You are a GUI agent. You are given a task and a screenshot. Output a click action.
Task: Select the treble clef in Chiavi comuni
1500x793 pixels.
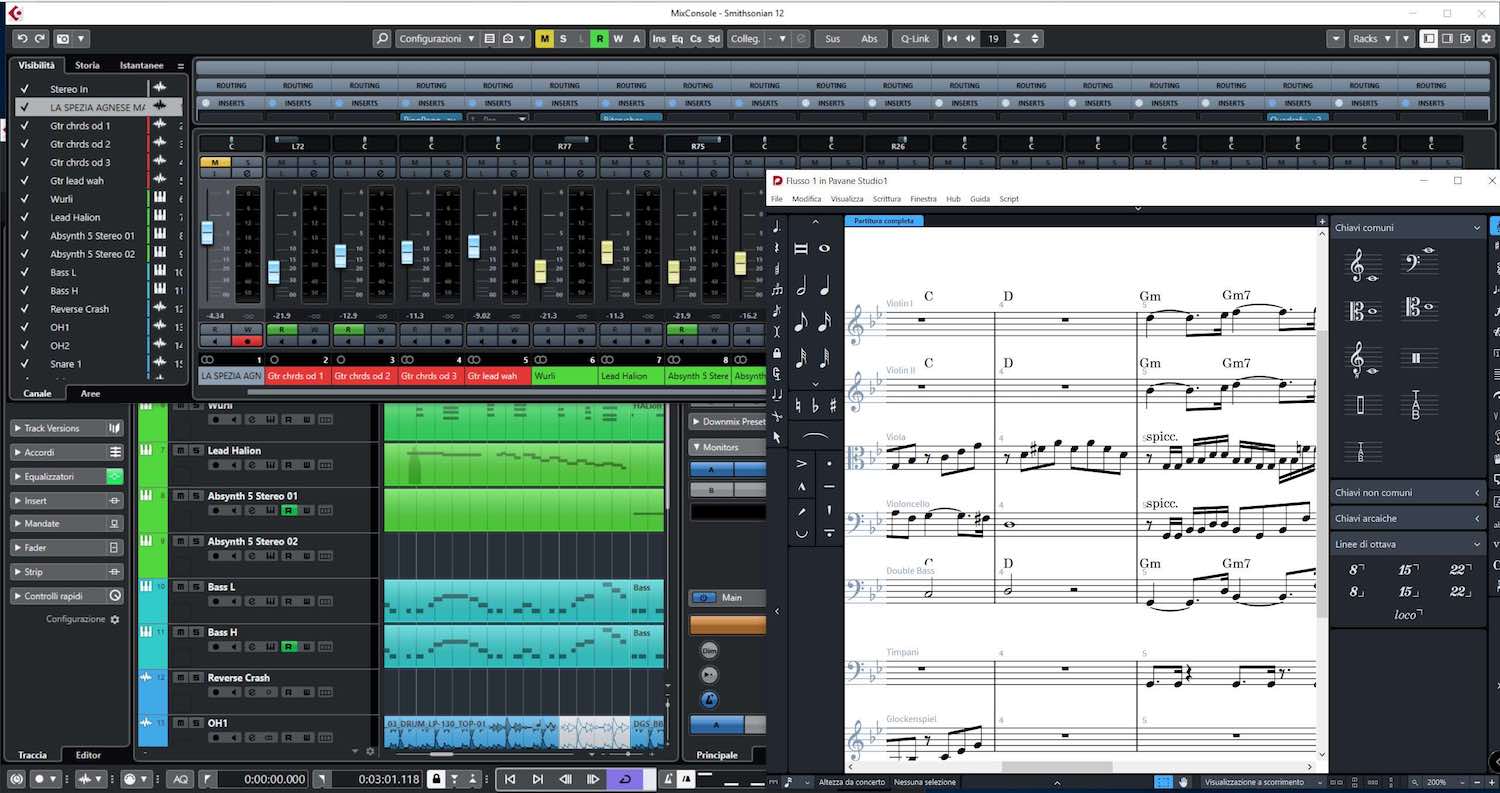1364,265
